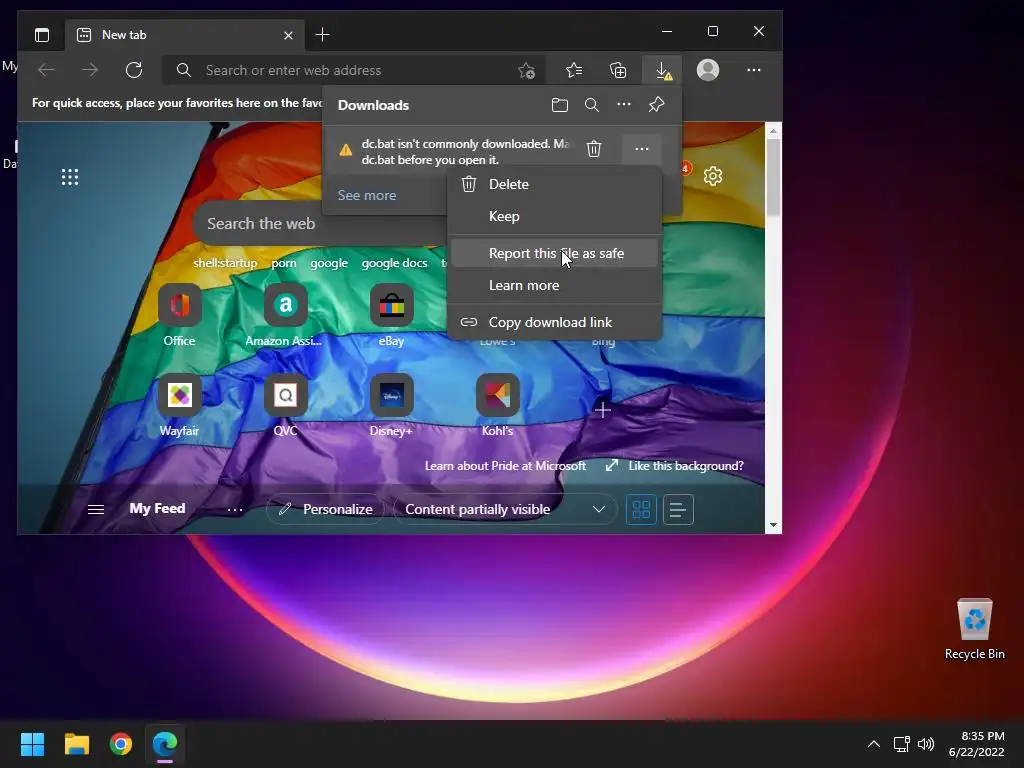Click the page vertical scrollbar thumb
This screenshot has width=1024, height=768.
click(773, 178)
